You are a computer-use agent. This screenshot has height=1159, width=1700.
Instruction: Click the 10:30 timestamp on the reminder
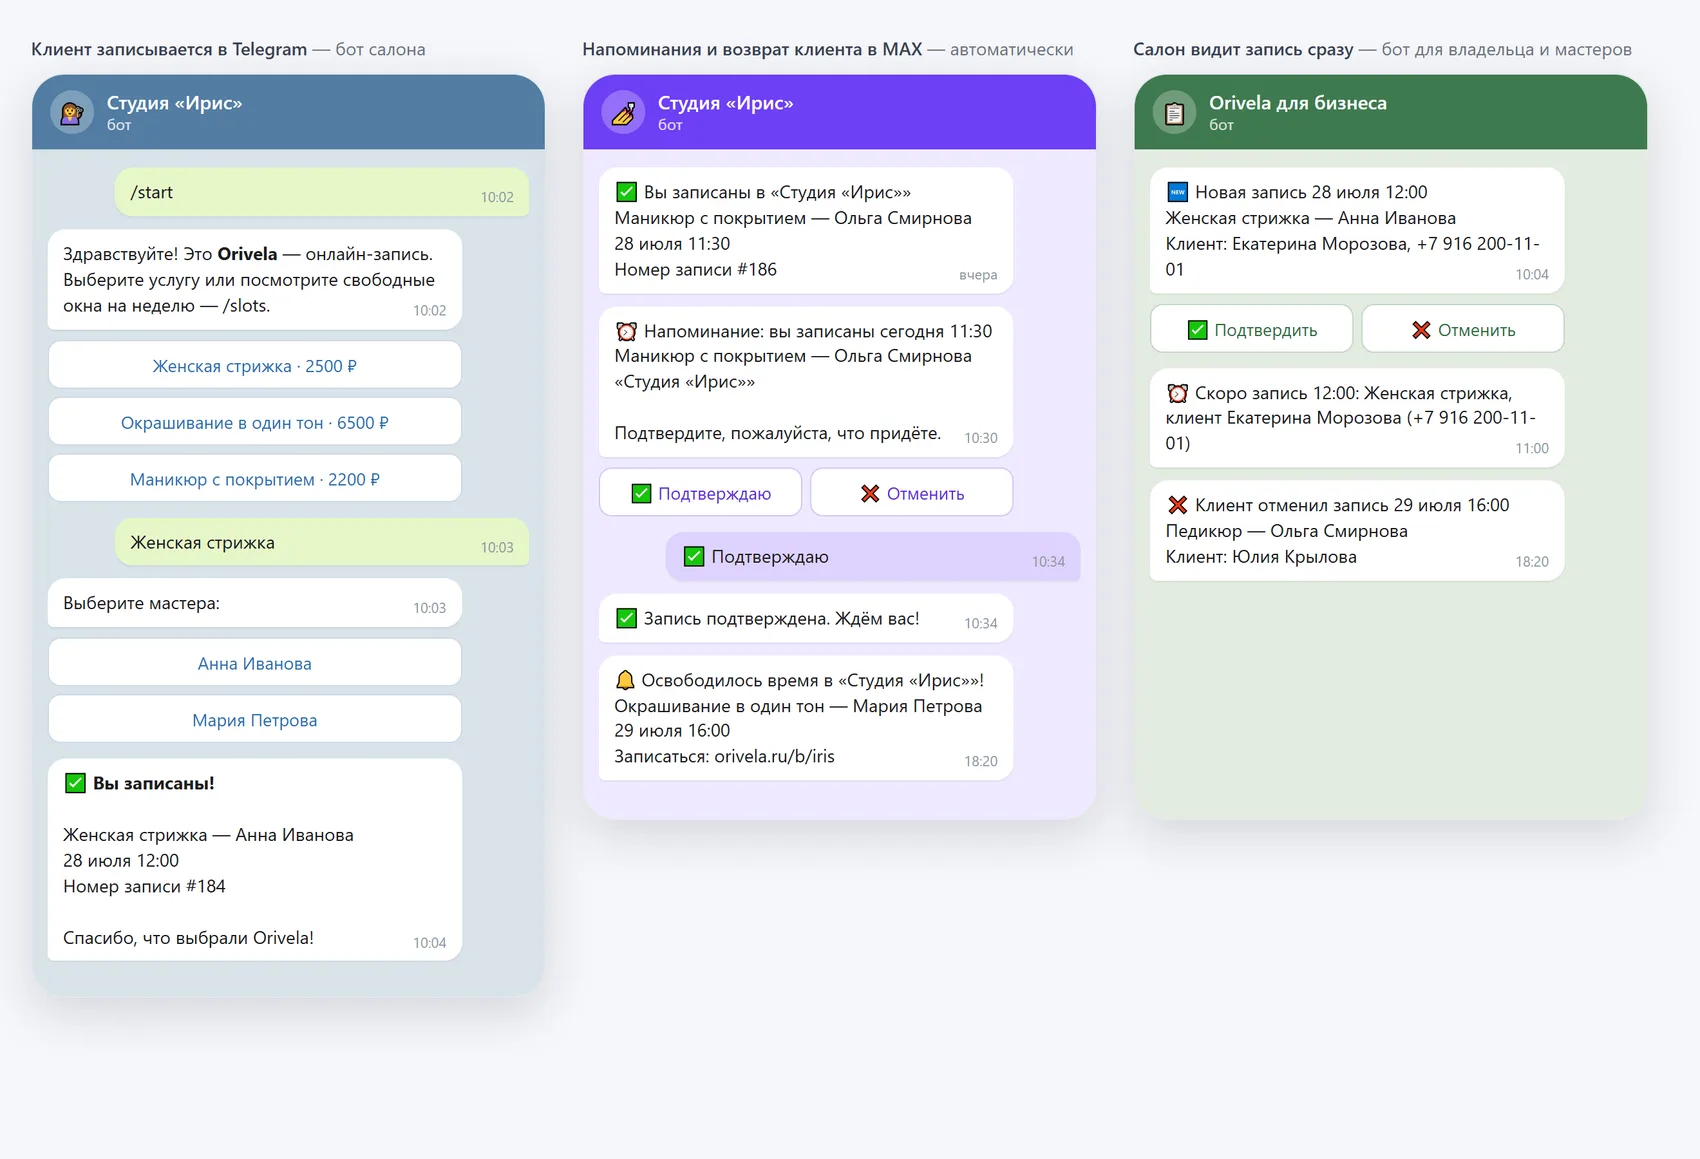pyautogui.click(x=981, y=438)
